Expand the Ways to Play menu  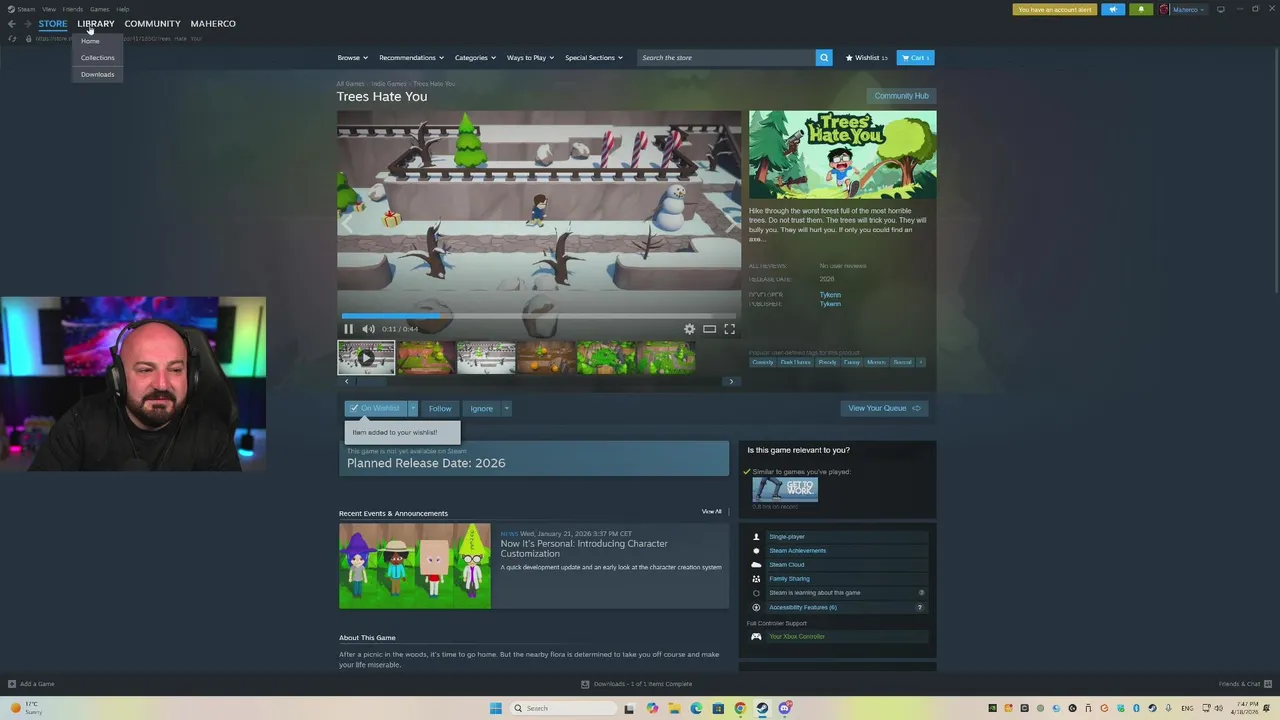pos(530,58)
